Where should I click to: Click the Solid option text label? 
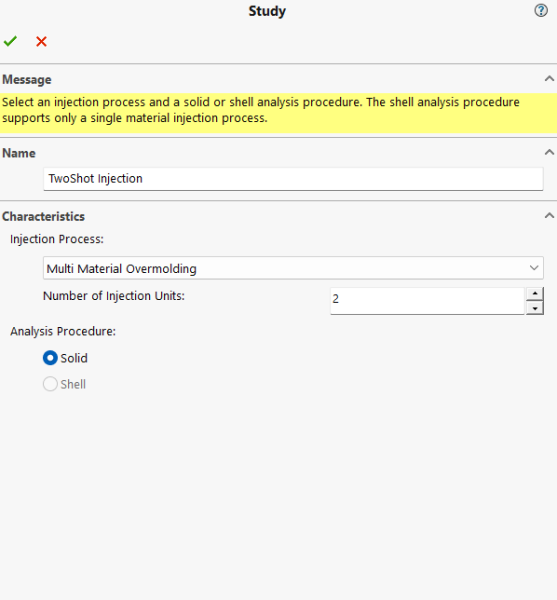tap(74, 358)
